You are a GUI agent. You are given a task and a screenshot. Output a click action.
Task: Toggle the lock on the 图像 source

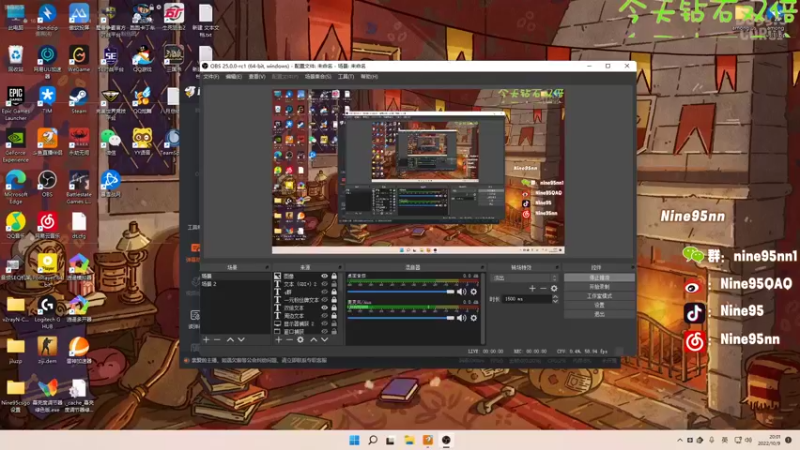click(334, 276)
